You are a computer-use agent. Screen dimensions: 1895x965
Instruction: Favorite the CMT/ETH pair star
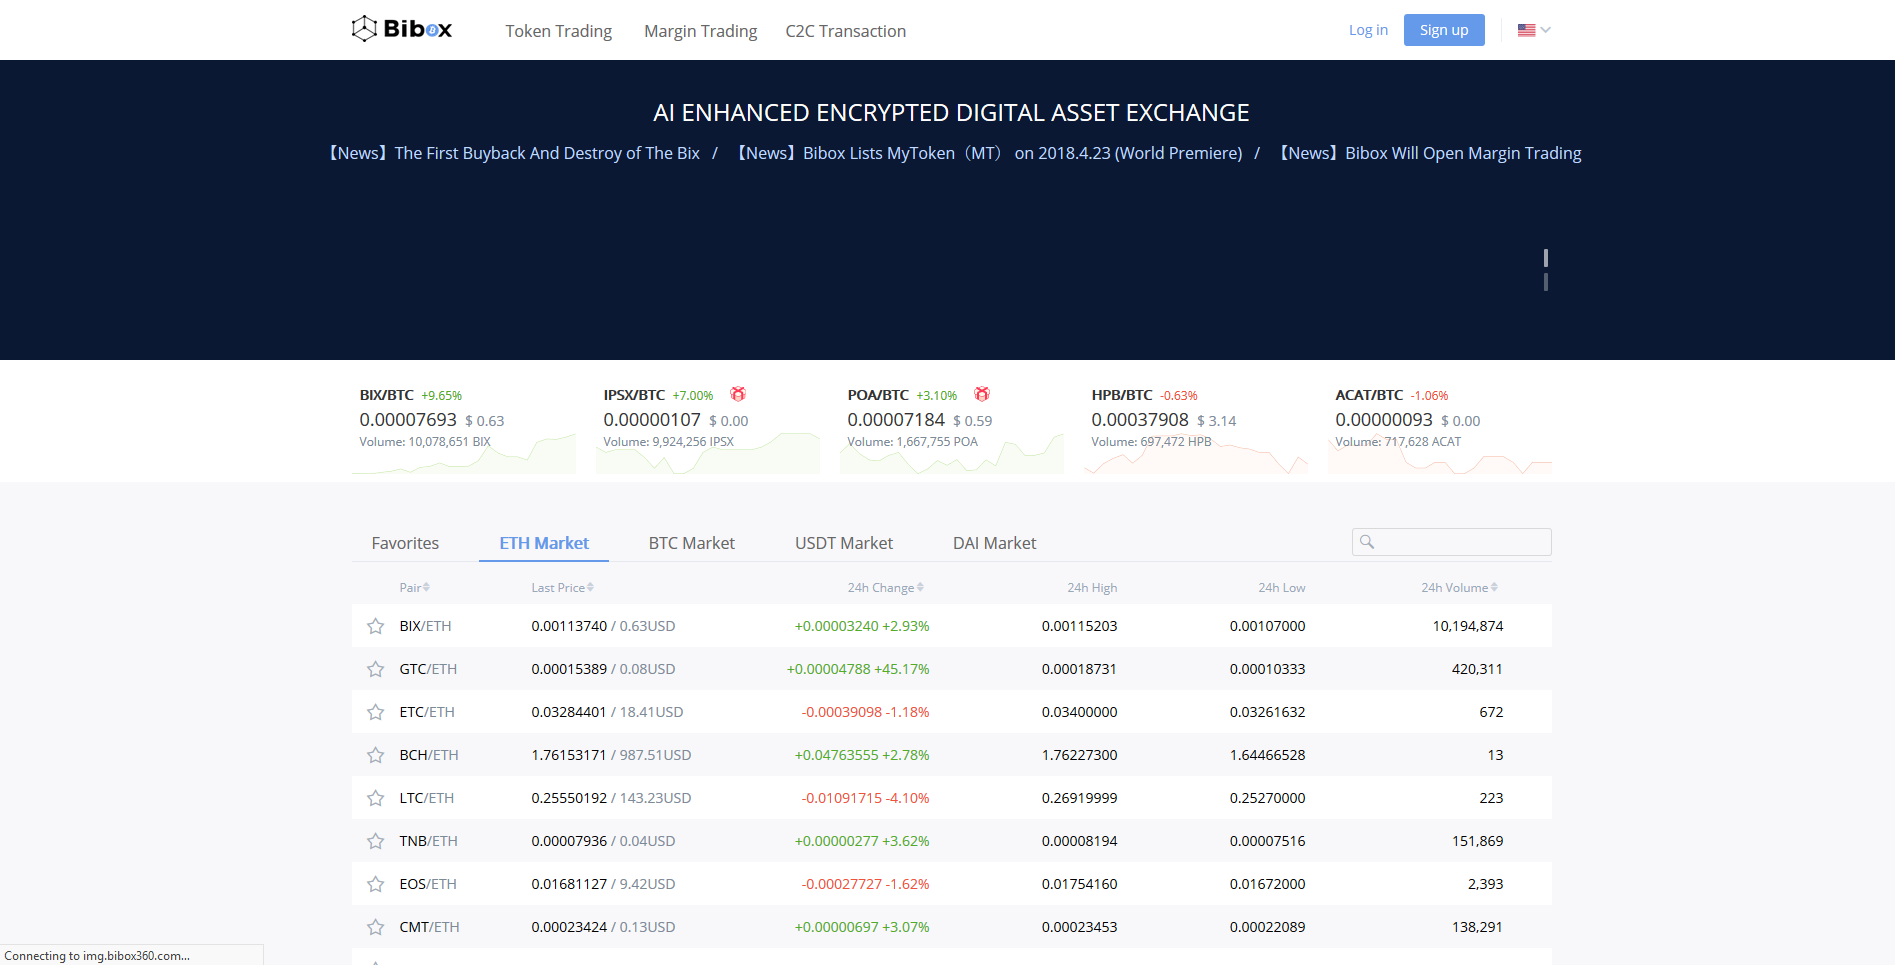point(376,927)
